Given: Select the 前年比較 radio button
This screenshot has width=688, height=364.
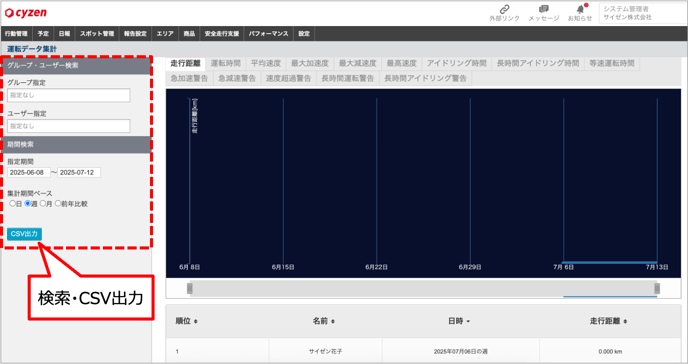Looking at the screenshot, I should pyautogui.click(x=57, y=203).
